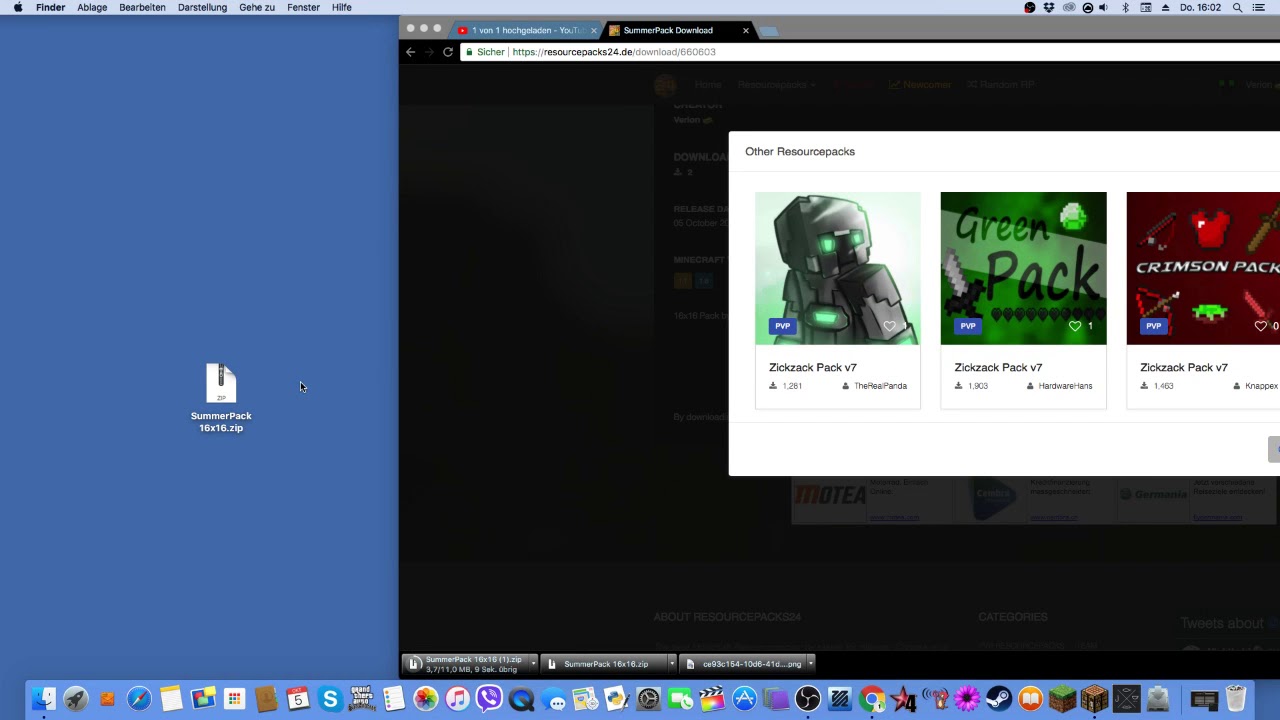The height and width of the screenshot is (720, 1280).
Task: Launch Launchpad rocket icon in dock
Action: click(75, 699)
